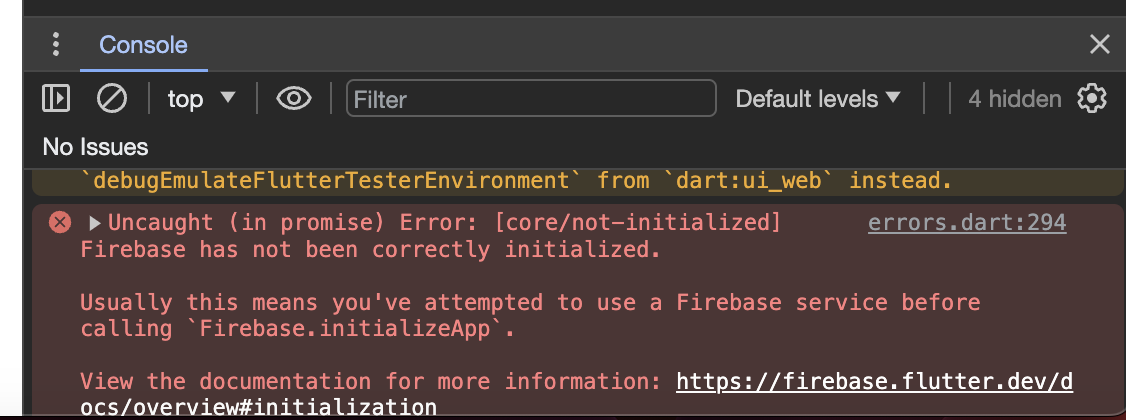Clear the console output
Viewport: 1126px width, 420px height.
pos(111,98)
